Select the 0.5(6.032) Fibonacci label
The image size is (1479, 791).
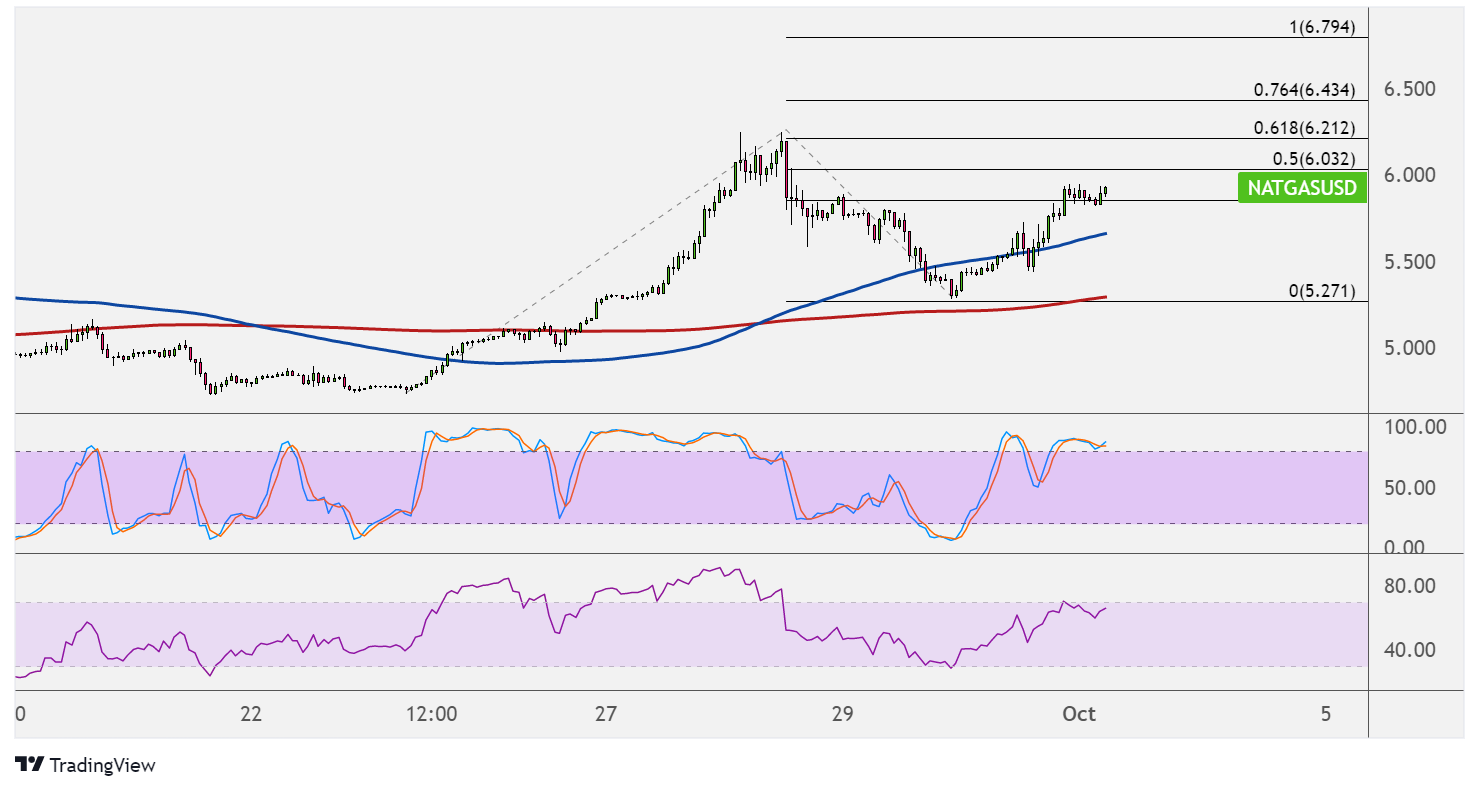click(x=1314, y=159)
